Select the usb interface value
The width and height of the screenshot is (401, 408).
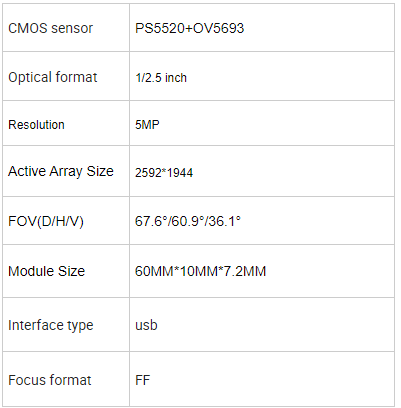click(x=146, y=325)
